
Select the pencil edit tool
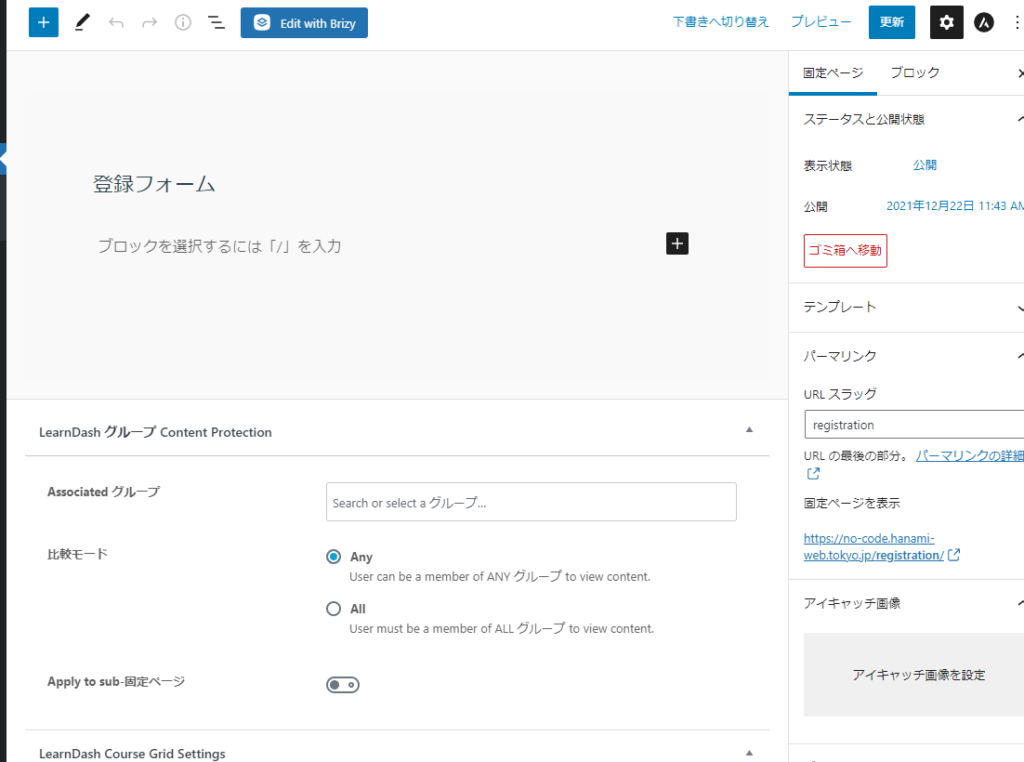click(x=82, y=23)
